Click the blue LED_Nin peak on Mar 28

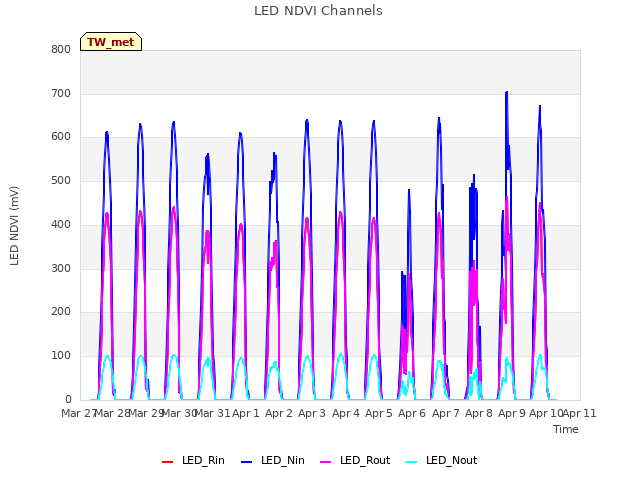point(107,132)
